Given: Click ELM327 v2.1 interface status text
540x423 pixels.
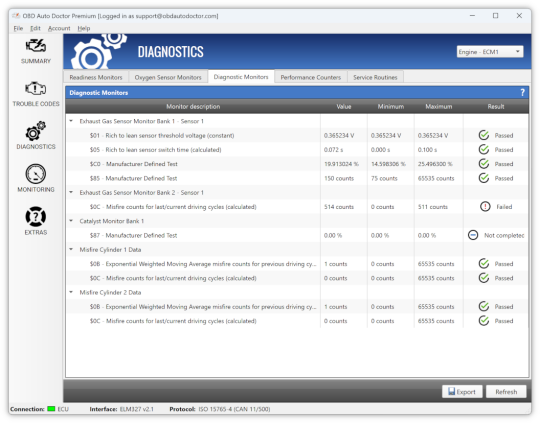Looking at the screenshot, I should [136, 409].
